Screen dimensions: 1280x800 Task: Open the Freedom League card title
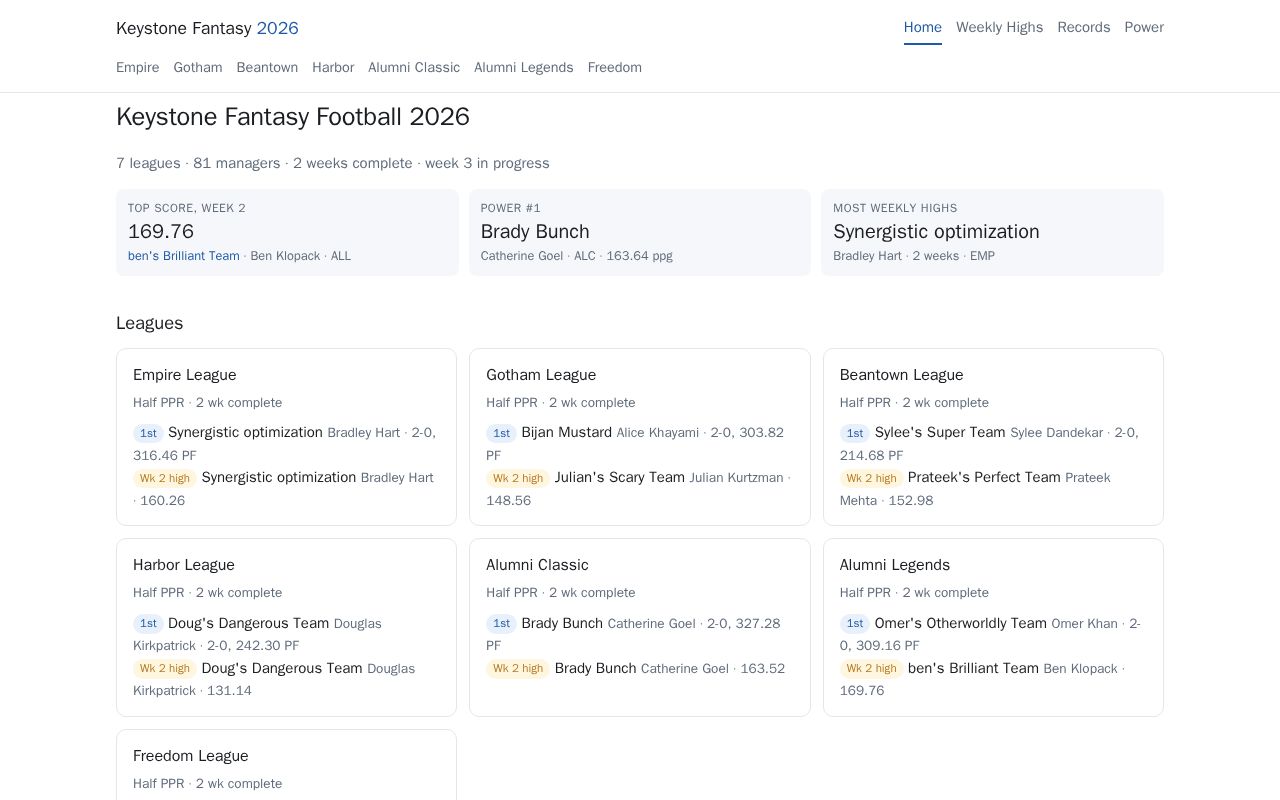point(191,756)
